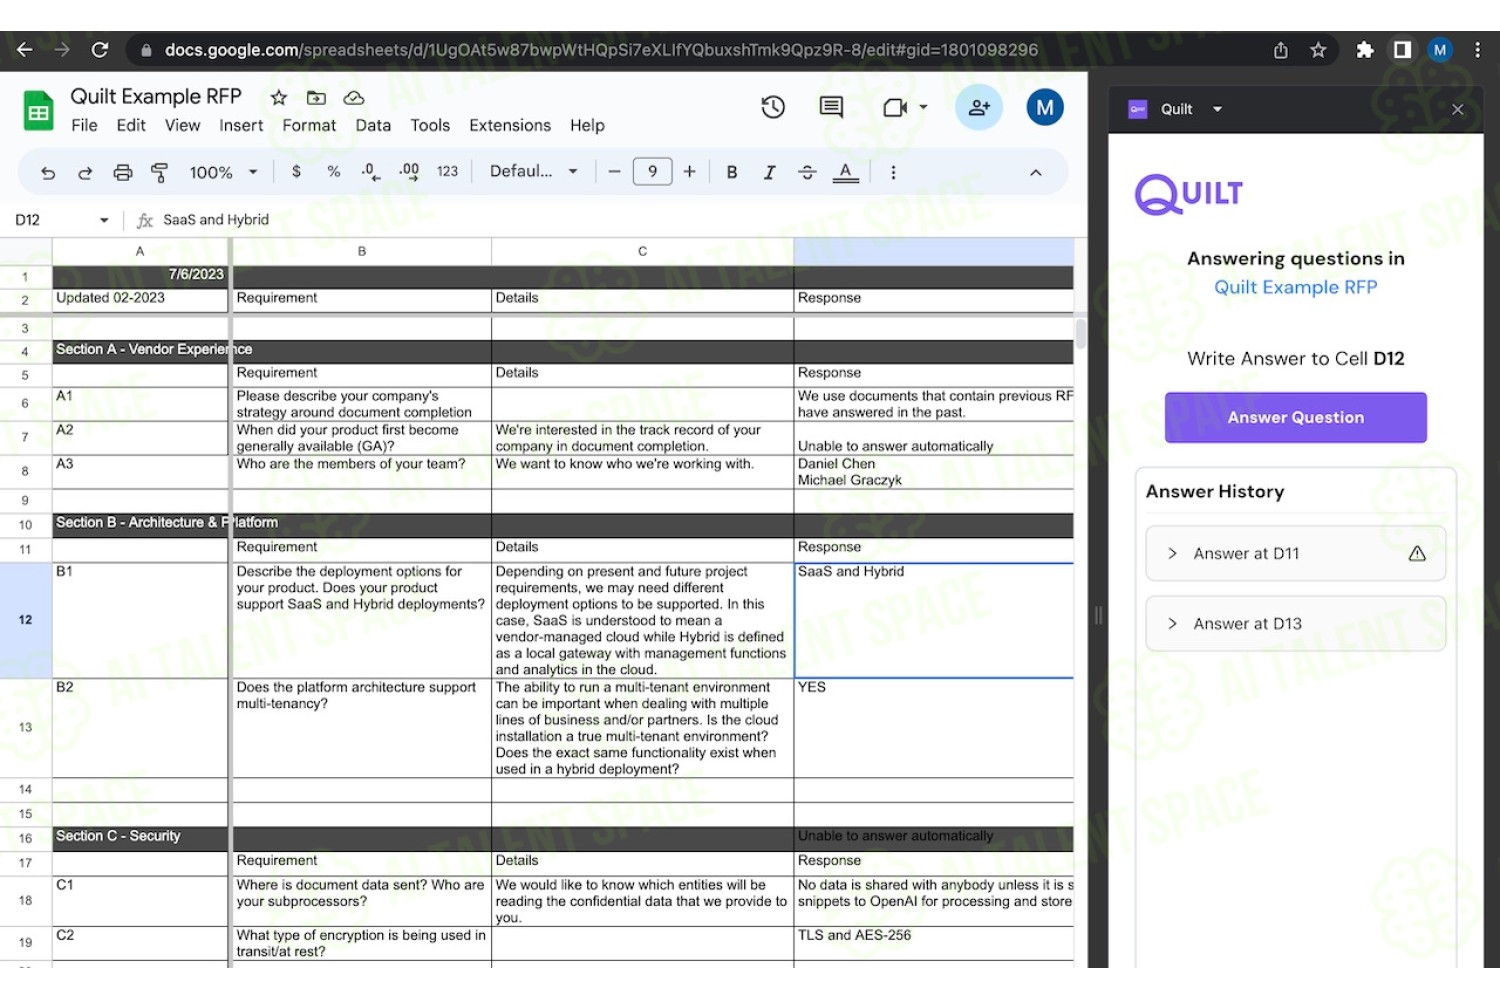Expand Answer at D11 history entry
This screenshot has height=1000, width=1500.
(x=1295, y=553)
